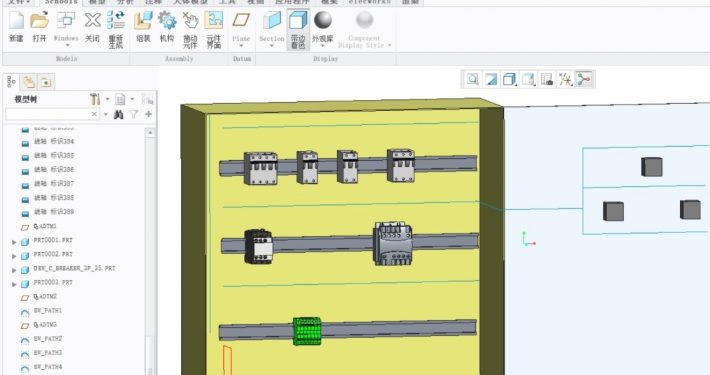Open a file with the 打开 icon
Image resolution: width=710 pixels, height=375 pixels.
coord(39,27)
